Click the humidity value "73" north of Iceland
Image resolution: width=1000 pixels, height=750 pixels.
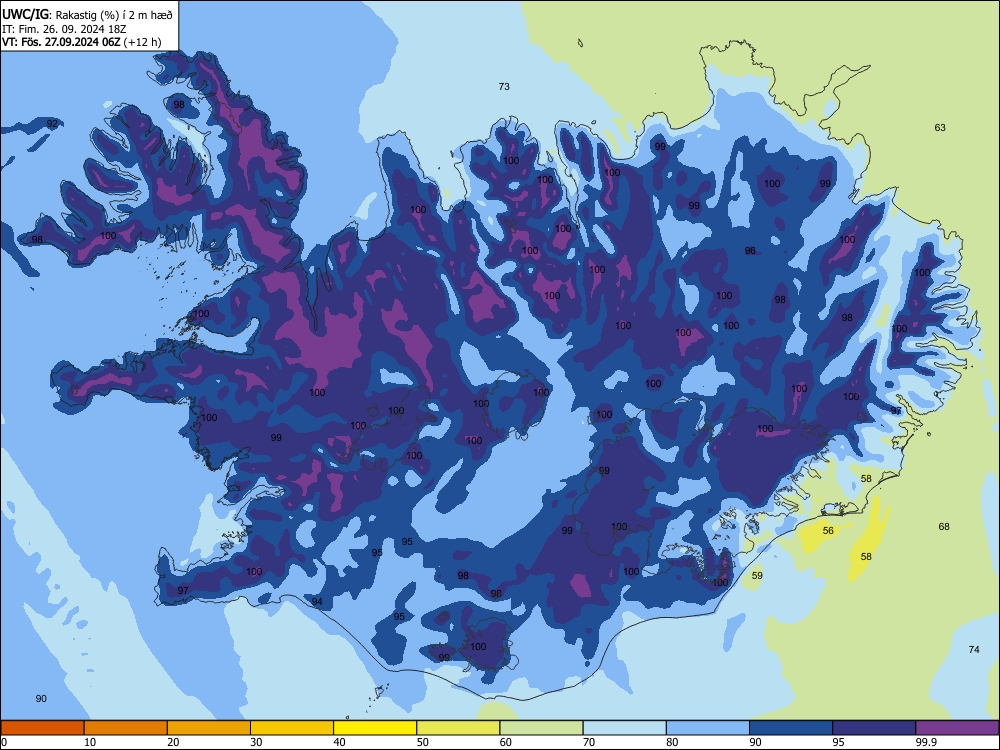click(504, 86)
